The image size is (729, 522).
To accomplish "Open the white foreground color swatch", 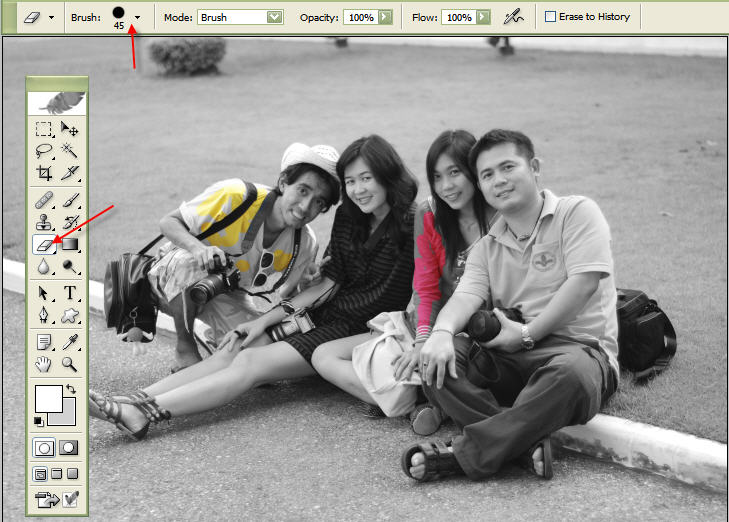I will click(x=48, y=398).
